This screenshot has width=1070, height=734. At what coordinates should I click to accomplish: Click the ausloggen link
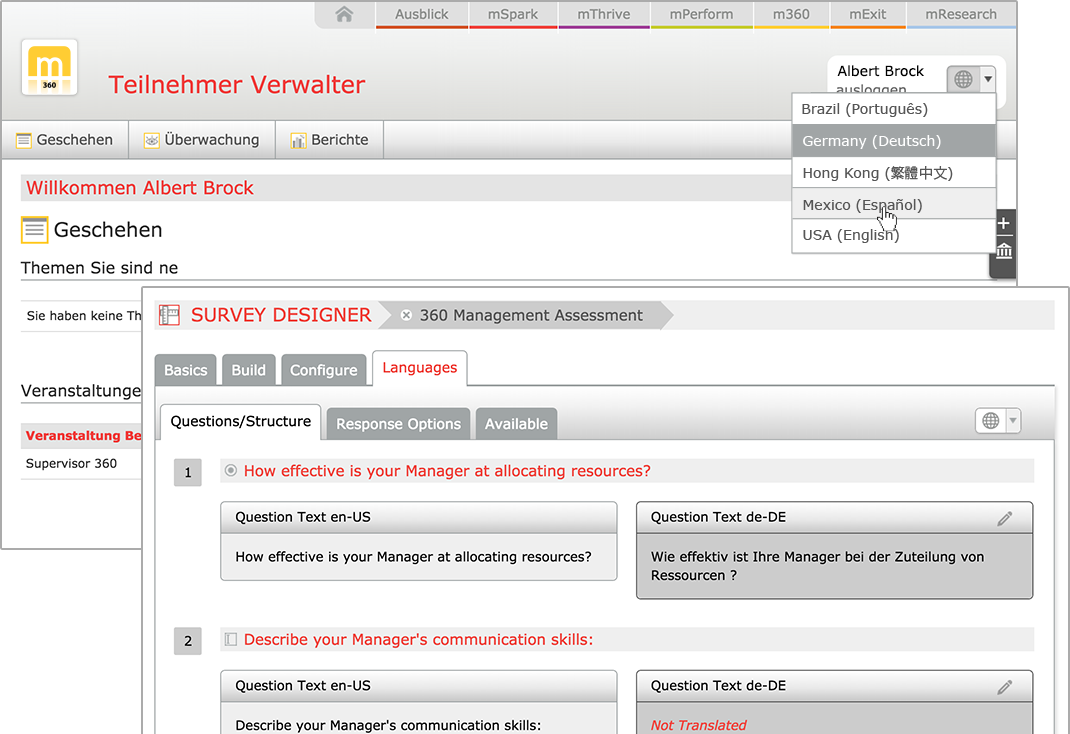870,91
